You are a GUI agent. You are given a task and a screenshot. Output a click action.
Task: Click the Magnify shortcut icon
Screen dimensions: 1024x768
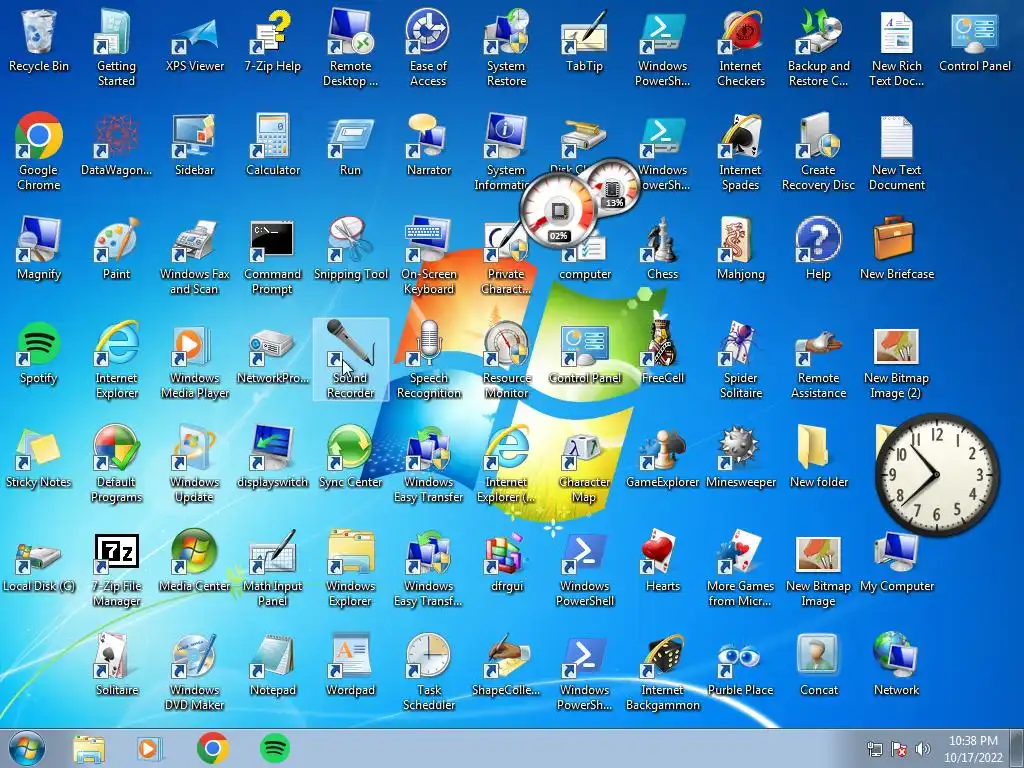(x=39, y=240)
